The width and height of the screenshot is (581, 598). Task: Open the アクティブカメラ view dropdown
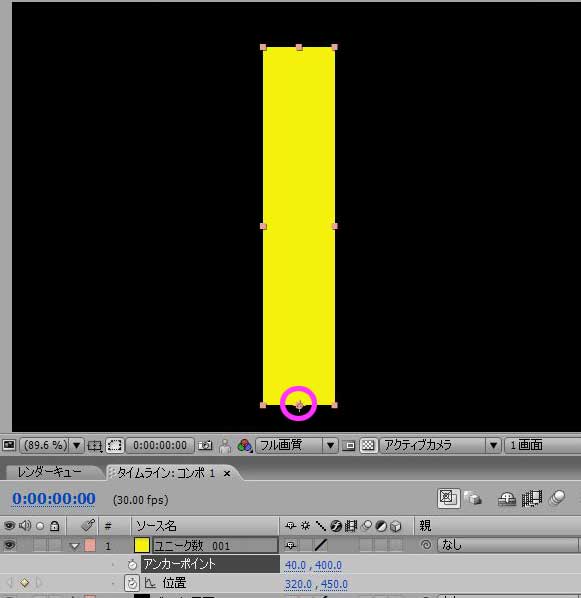pyautogui.click(x=440, y=445)
